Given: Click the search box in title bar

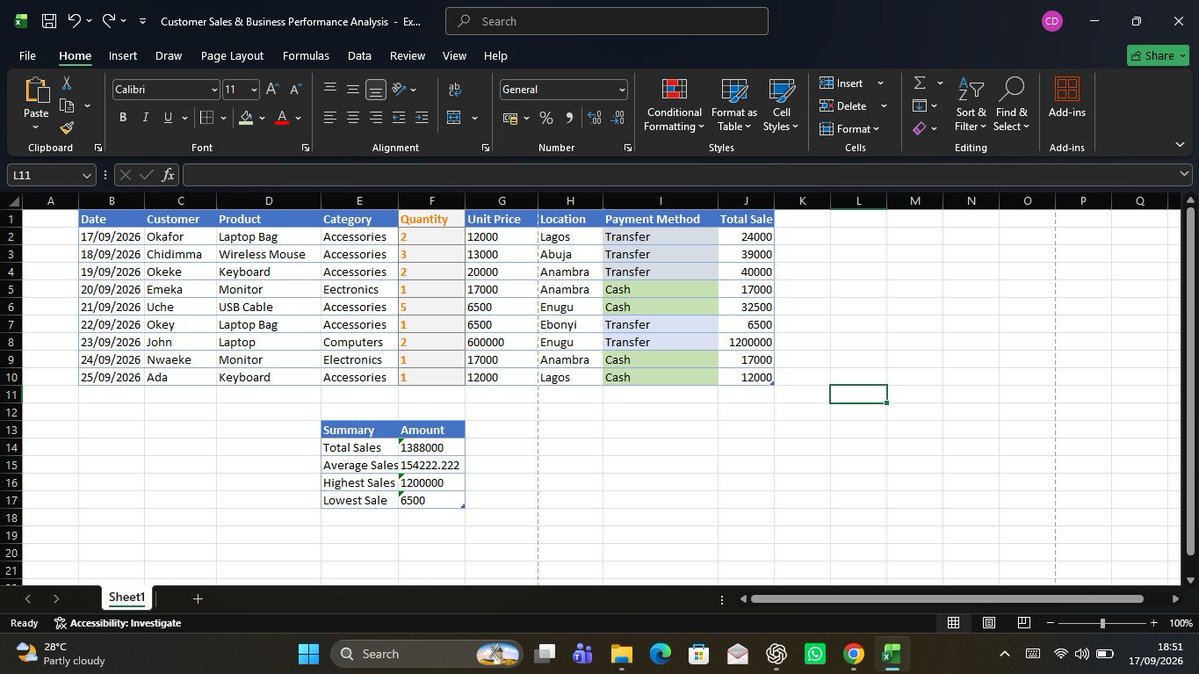Looking at the screenshot, I should click(x=606, y=21).
